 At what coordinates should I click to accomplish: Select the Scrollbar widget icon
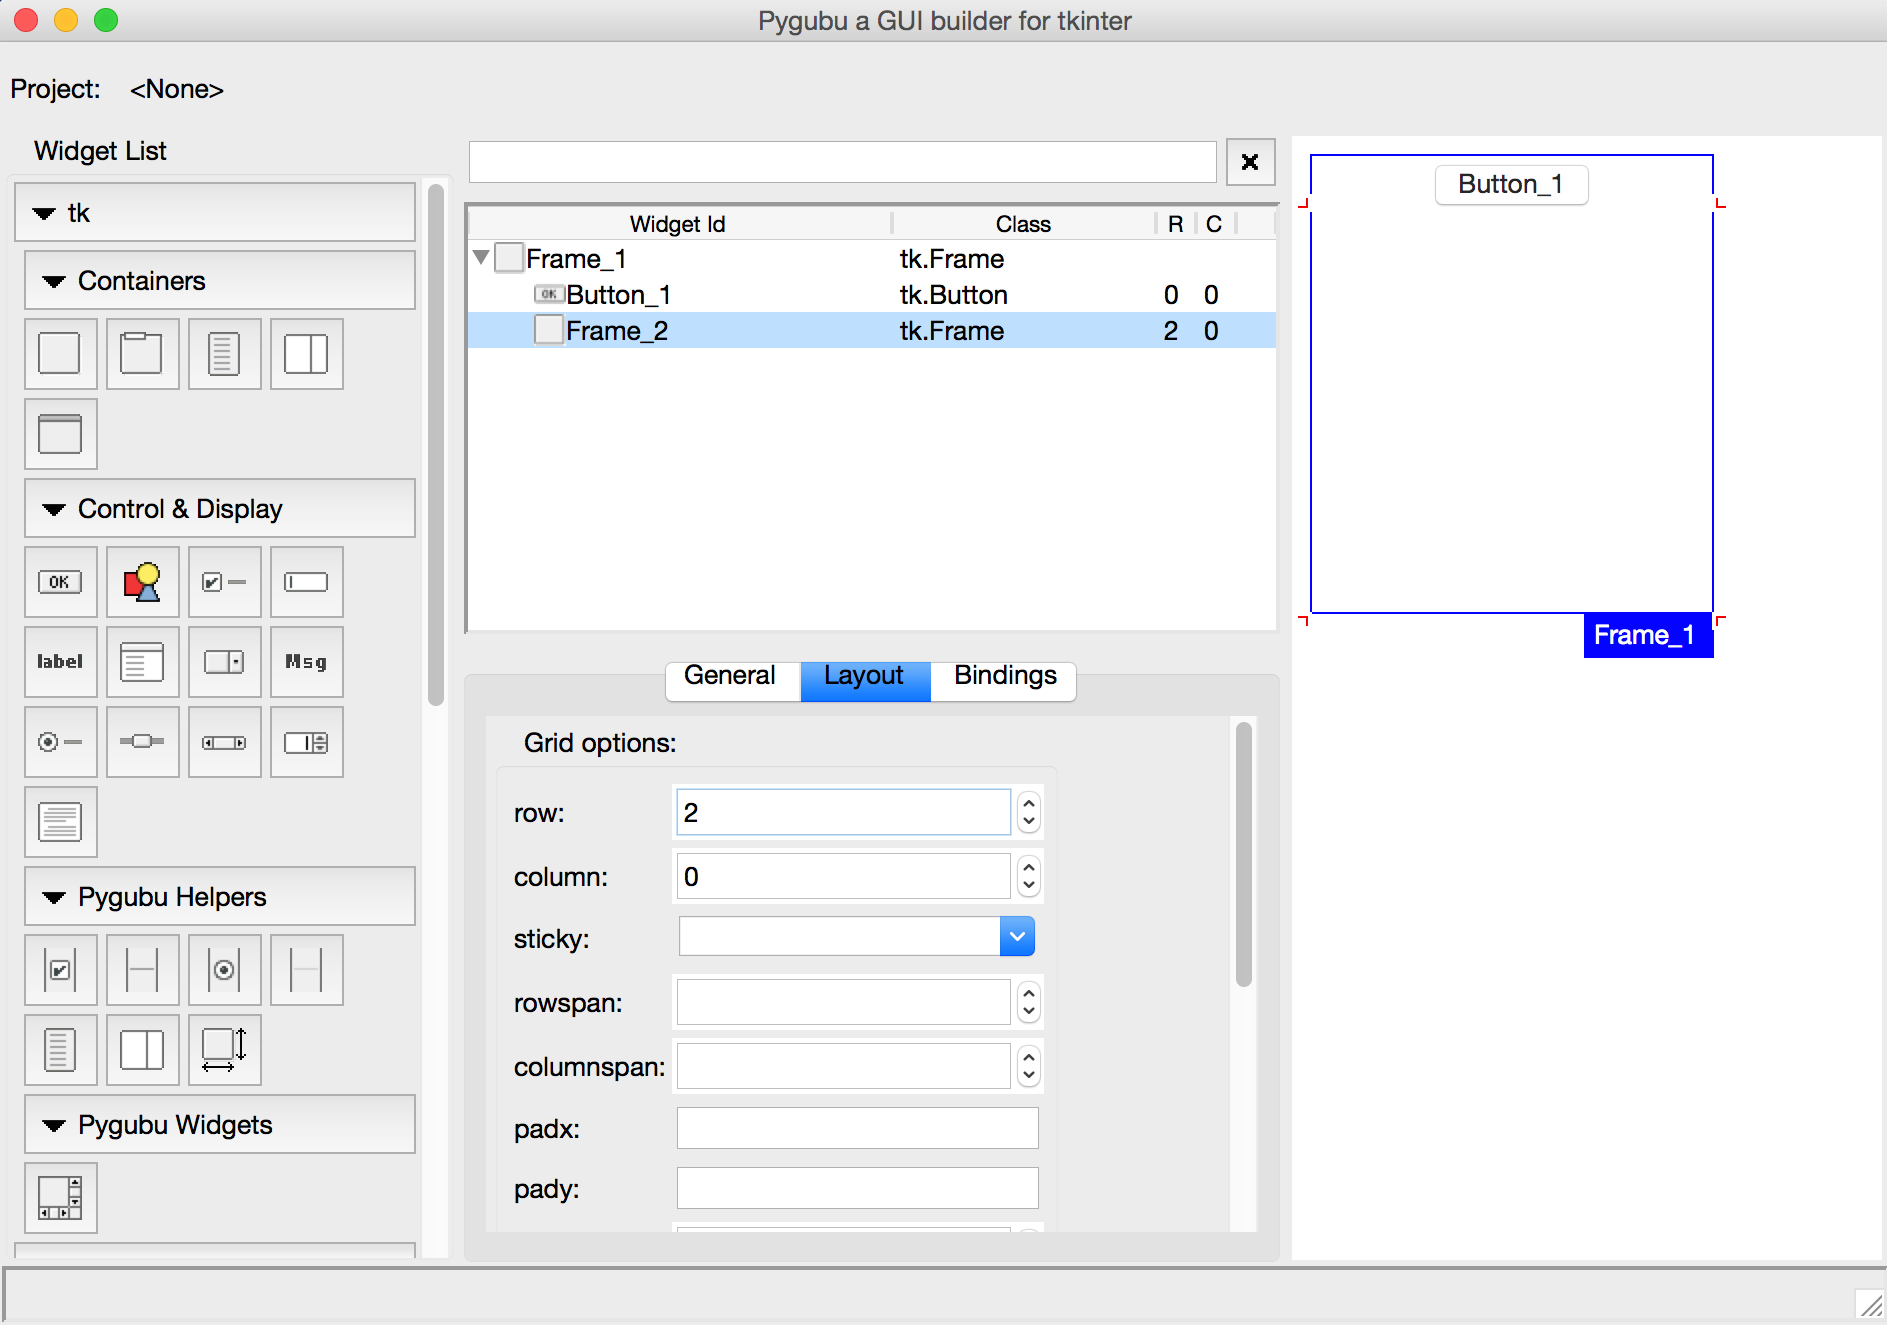pyautogui.click(x=224, y=742)
